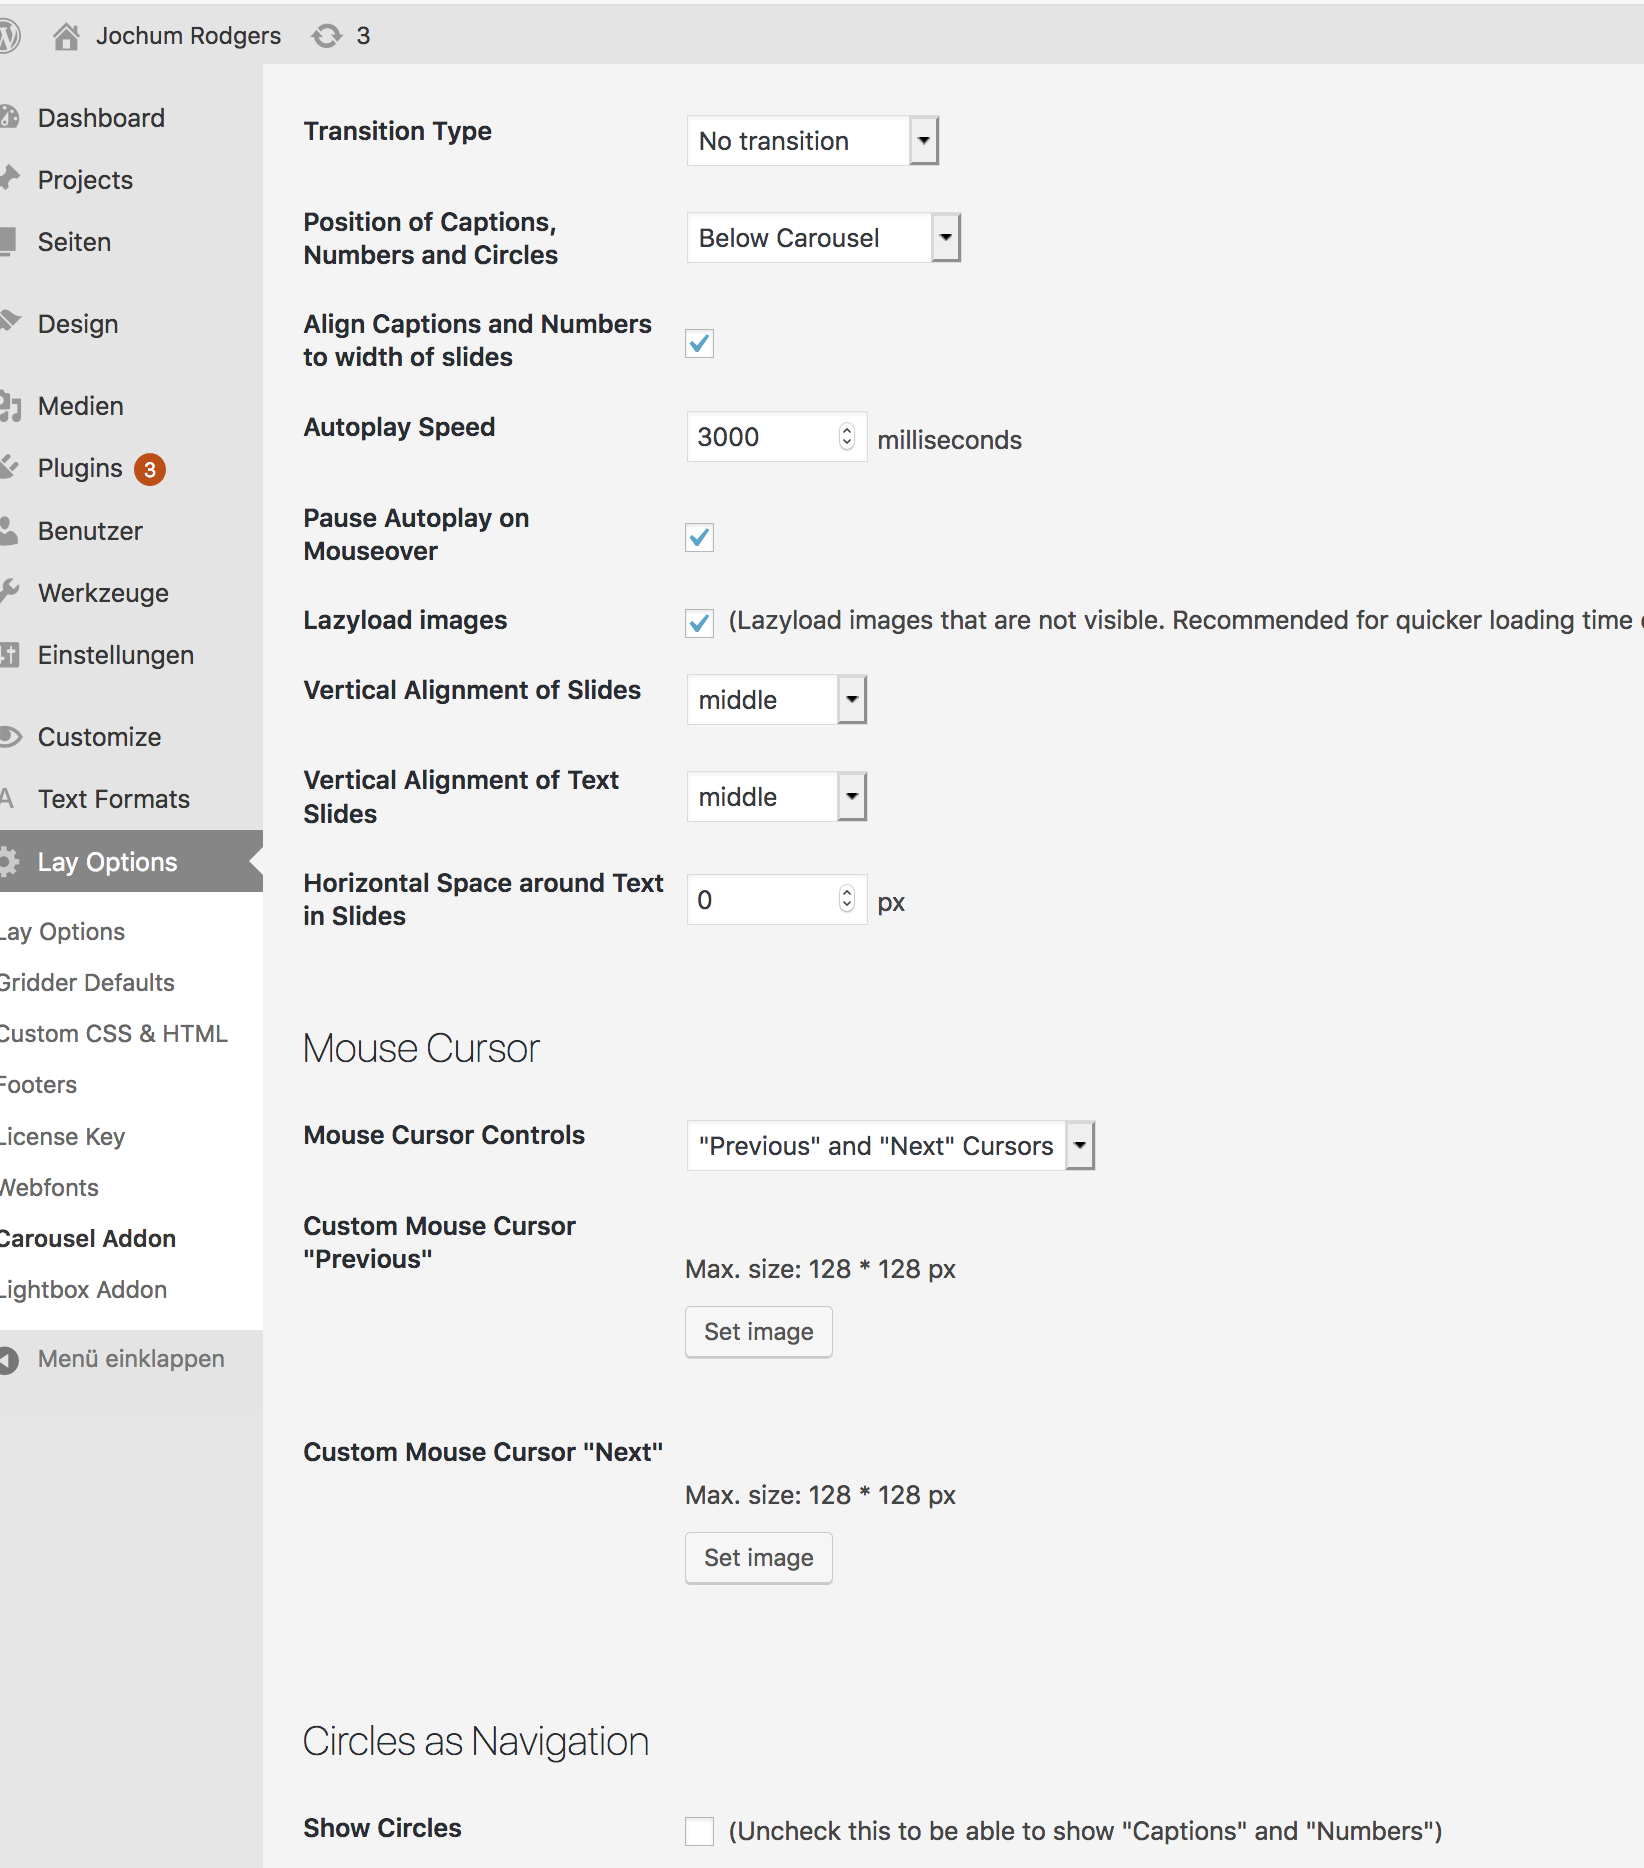This screenshot has width=1644, height=1868.
Task: Click the Lay Options gear icon
Action: (9, 862)
